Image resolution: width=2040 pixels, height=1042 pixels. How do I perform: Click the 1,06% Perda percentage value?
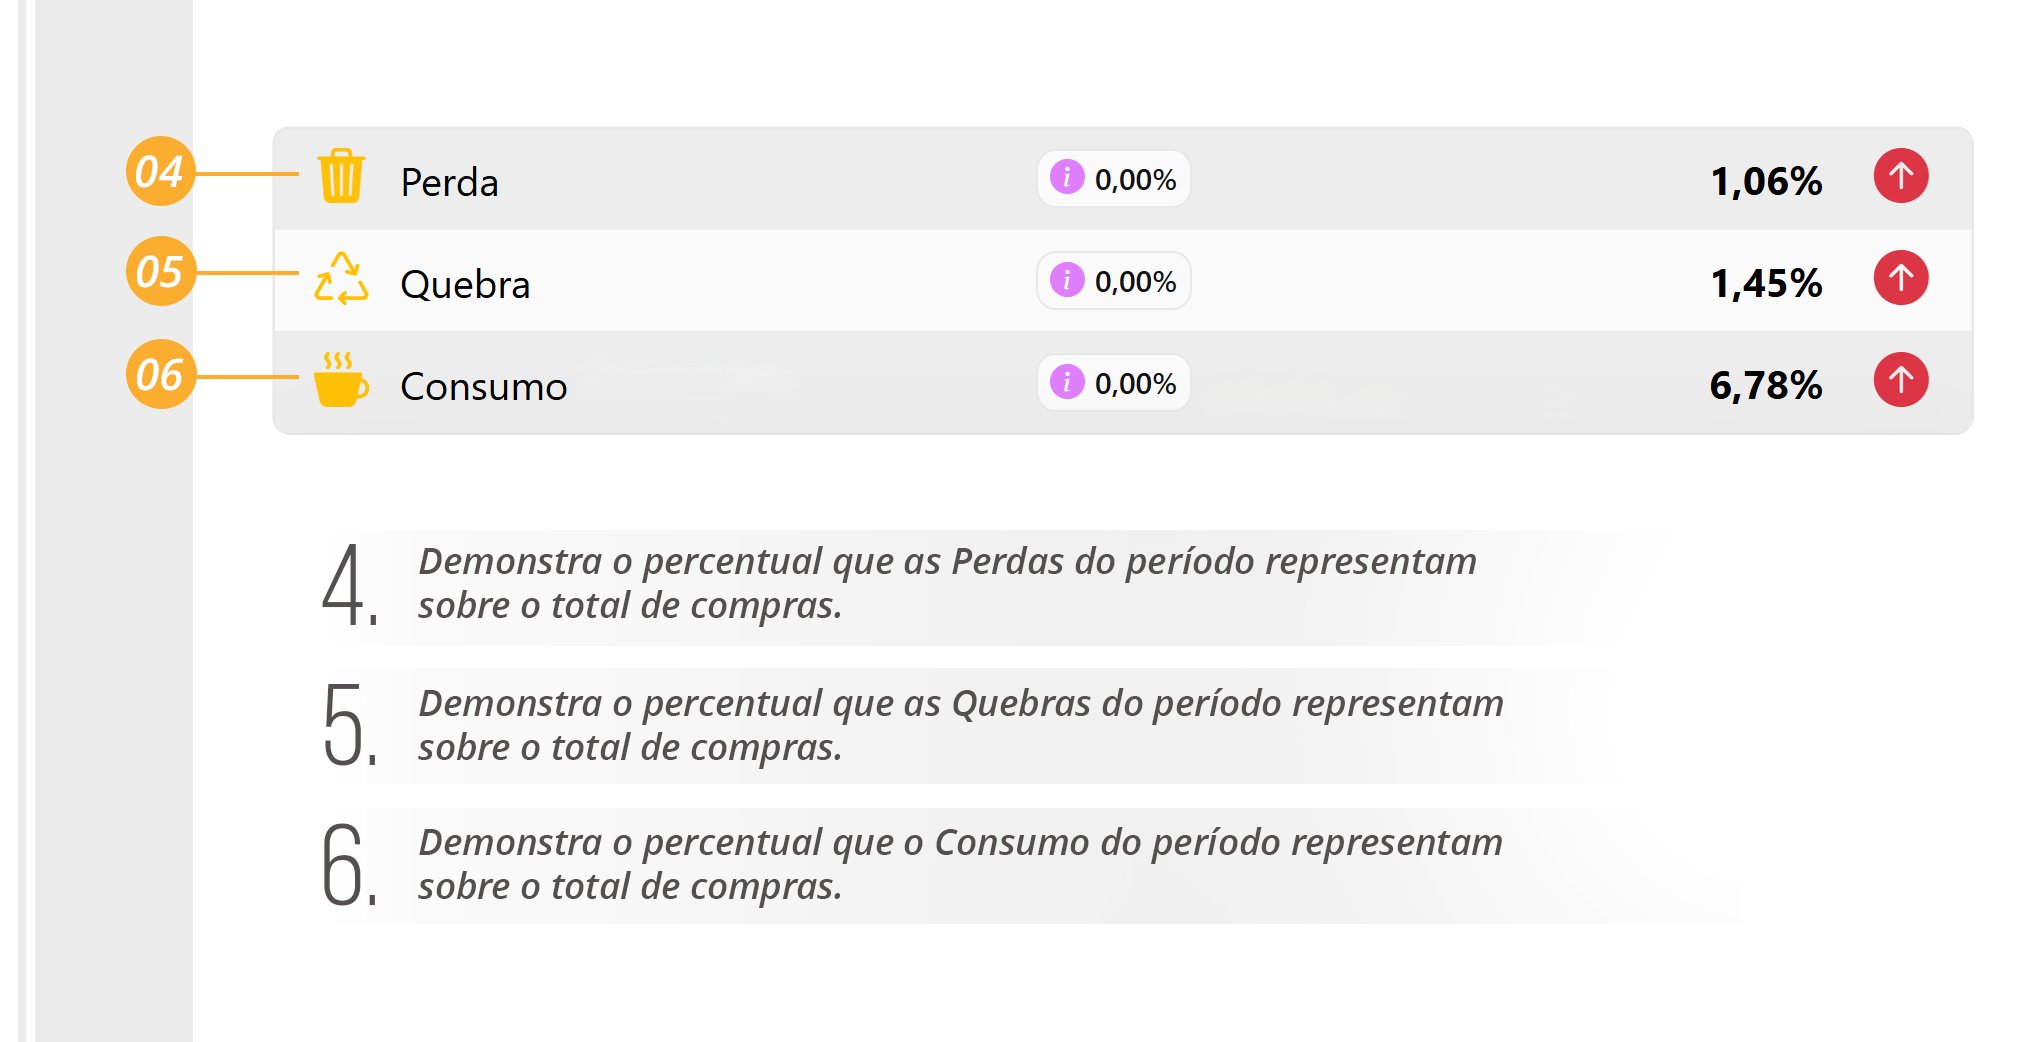(1766, 182)
